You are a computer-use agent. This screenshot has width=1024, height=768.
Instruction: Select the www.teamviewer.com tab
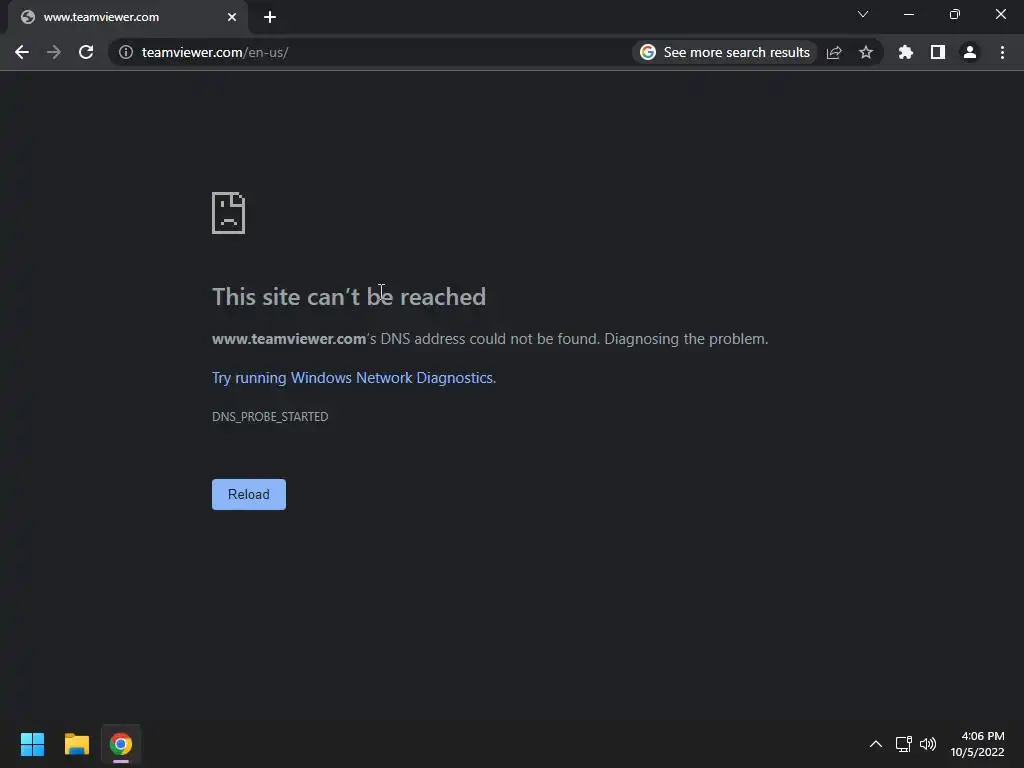coord(127,17)
